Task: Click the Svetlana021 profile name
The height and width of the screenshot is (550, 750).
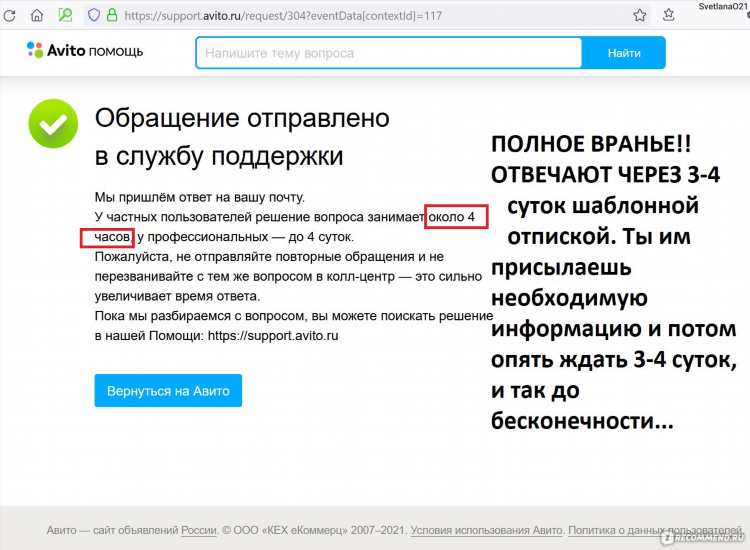Action: pyautogui.click(x=723, y=6)
